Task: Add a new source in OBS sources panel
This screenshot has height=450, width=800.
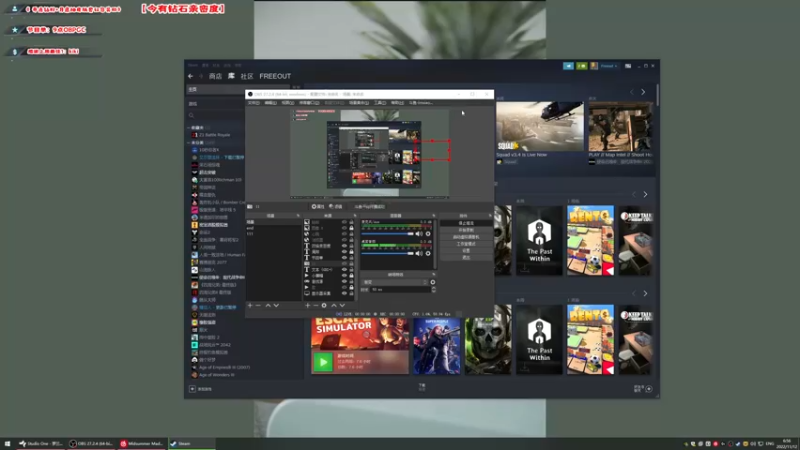Action: click(x=308, y=305)
